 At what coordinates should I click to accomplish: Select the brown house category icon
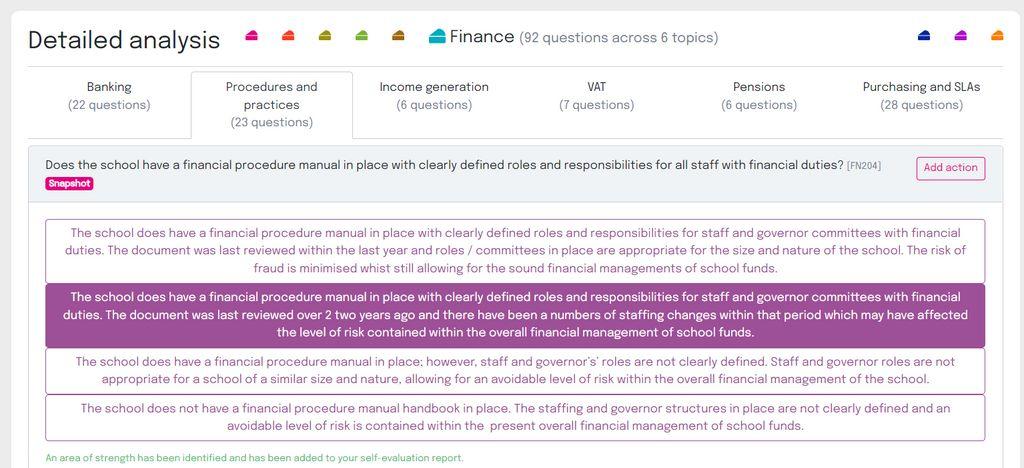[x=398, y=36]
